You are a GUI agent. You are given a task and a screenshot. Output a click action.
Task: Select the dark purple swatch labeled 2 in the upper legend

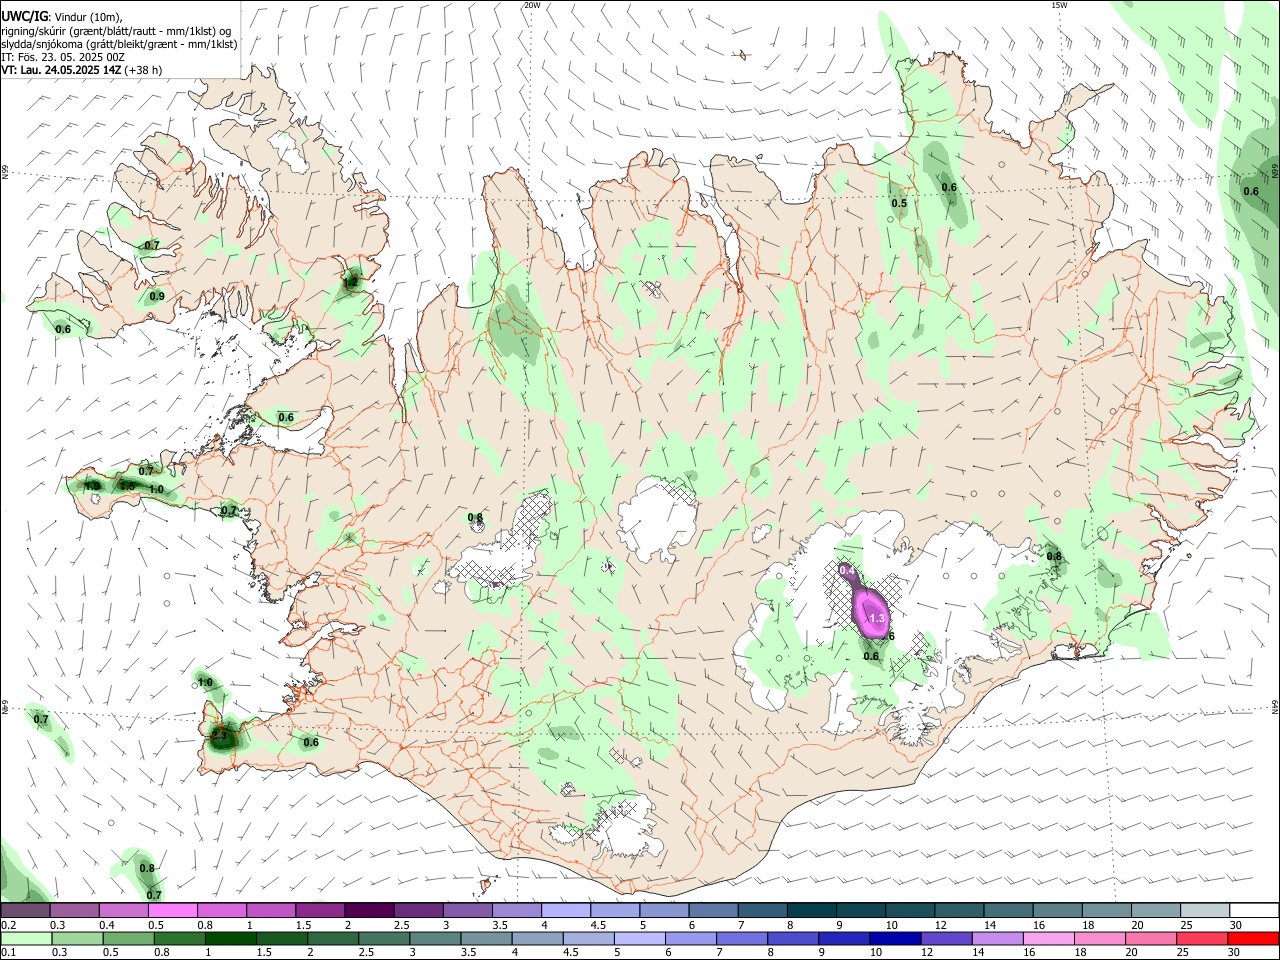tap(368, 910)
